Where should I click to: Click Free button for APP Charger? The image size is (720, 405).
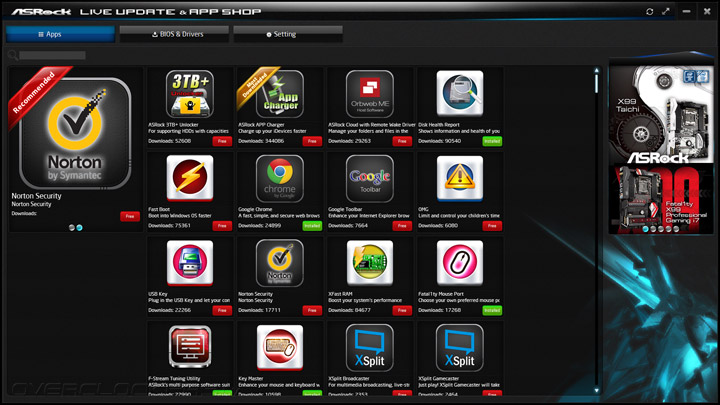[312, 141]
